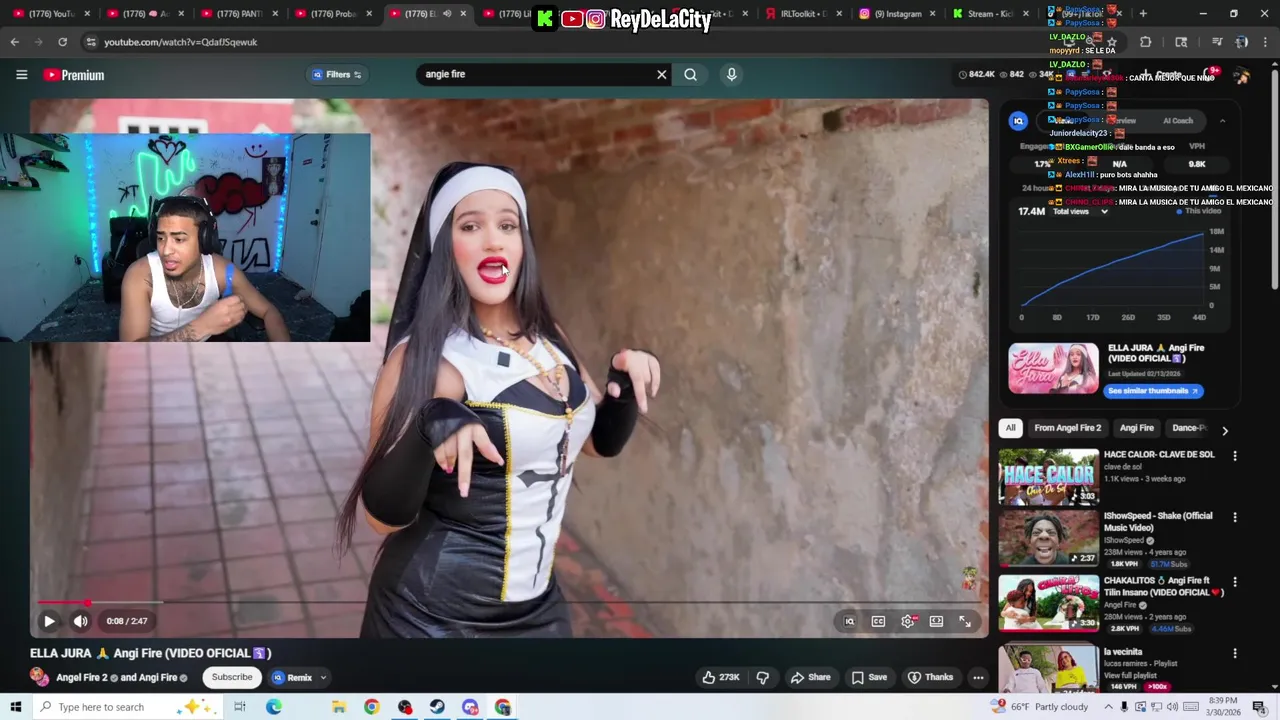Open 'IShowSpeed - Shake' video thumbnail
Viewport: 1280px width, 720px height.
(x=1048, y=538)
